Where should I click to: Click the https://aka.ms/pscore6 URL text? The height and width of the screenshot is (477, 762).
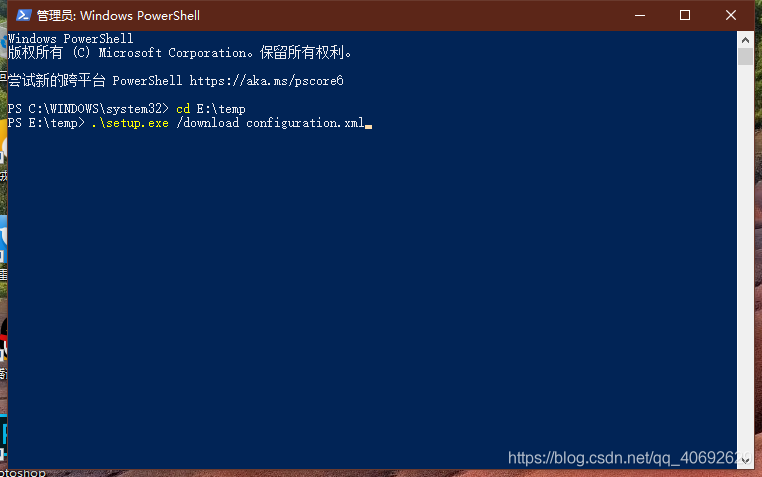(266, 81)
